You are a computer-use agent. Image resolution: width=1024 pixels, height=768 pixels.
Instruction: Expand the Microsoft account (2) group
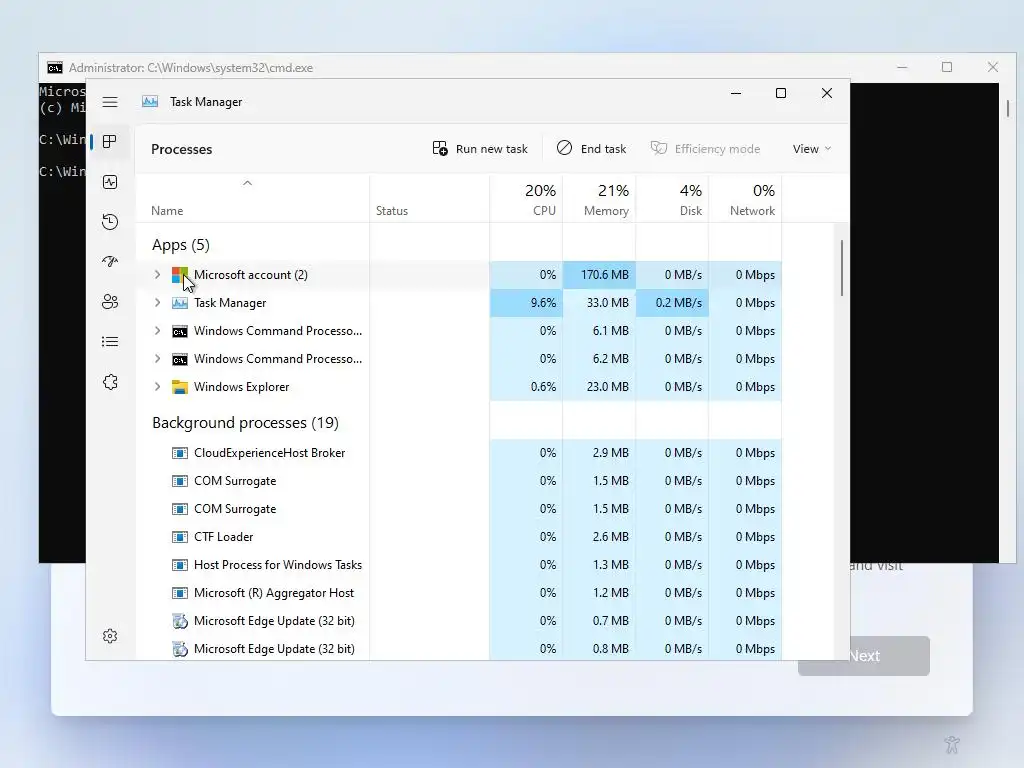click(157, 275)
